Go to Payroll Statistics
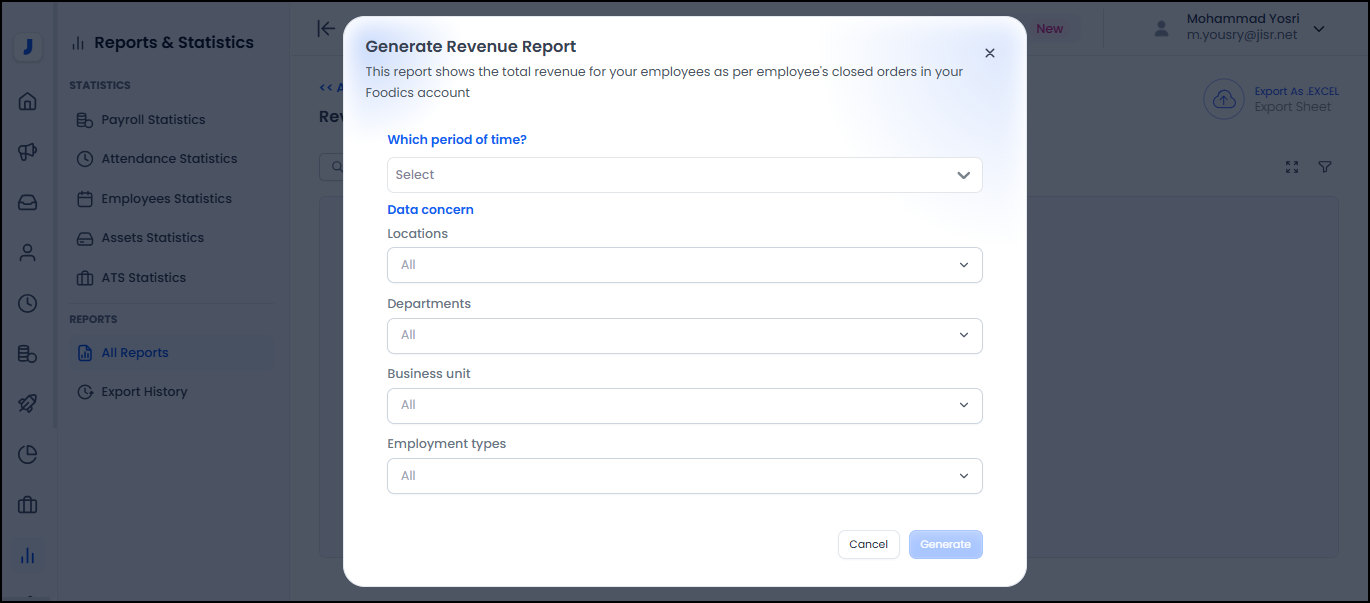1370x603 pixels. pos(153,120)
